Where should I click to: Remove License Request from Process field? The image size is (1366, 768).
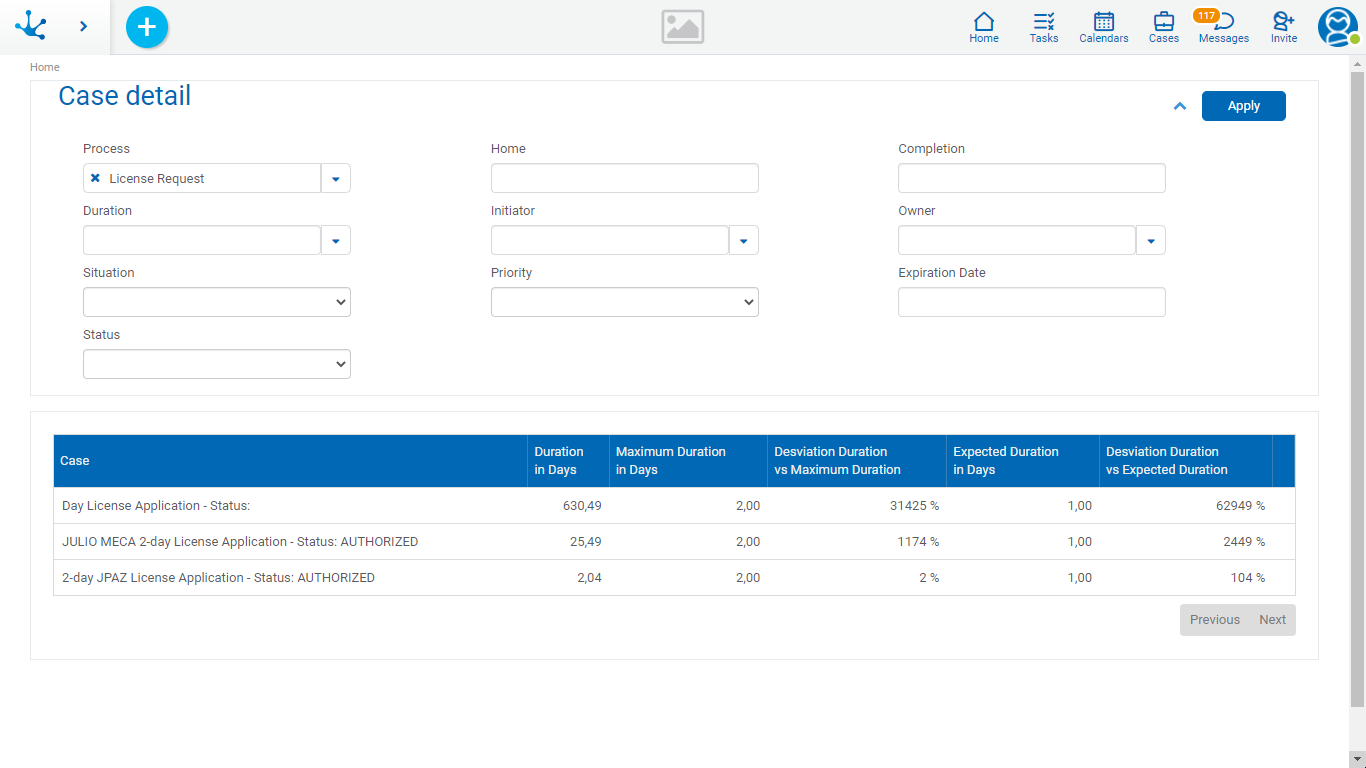coord(95,178)
